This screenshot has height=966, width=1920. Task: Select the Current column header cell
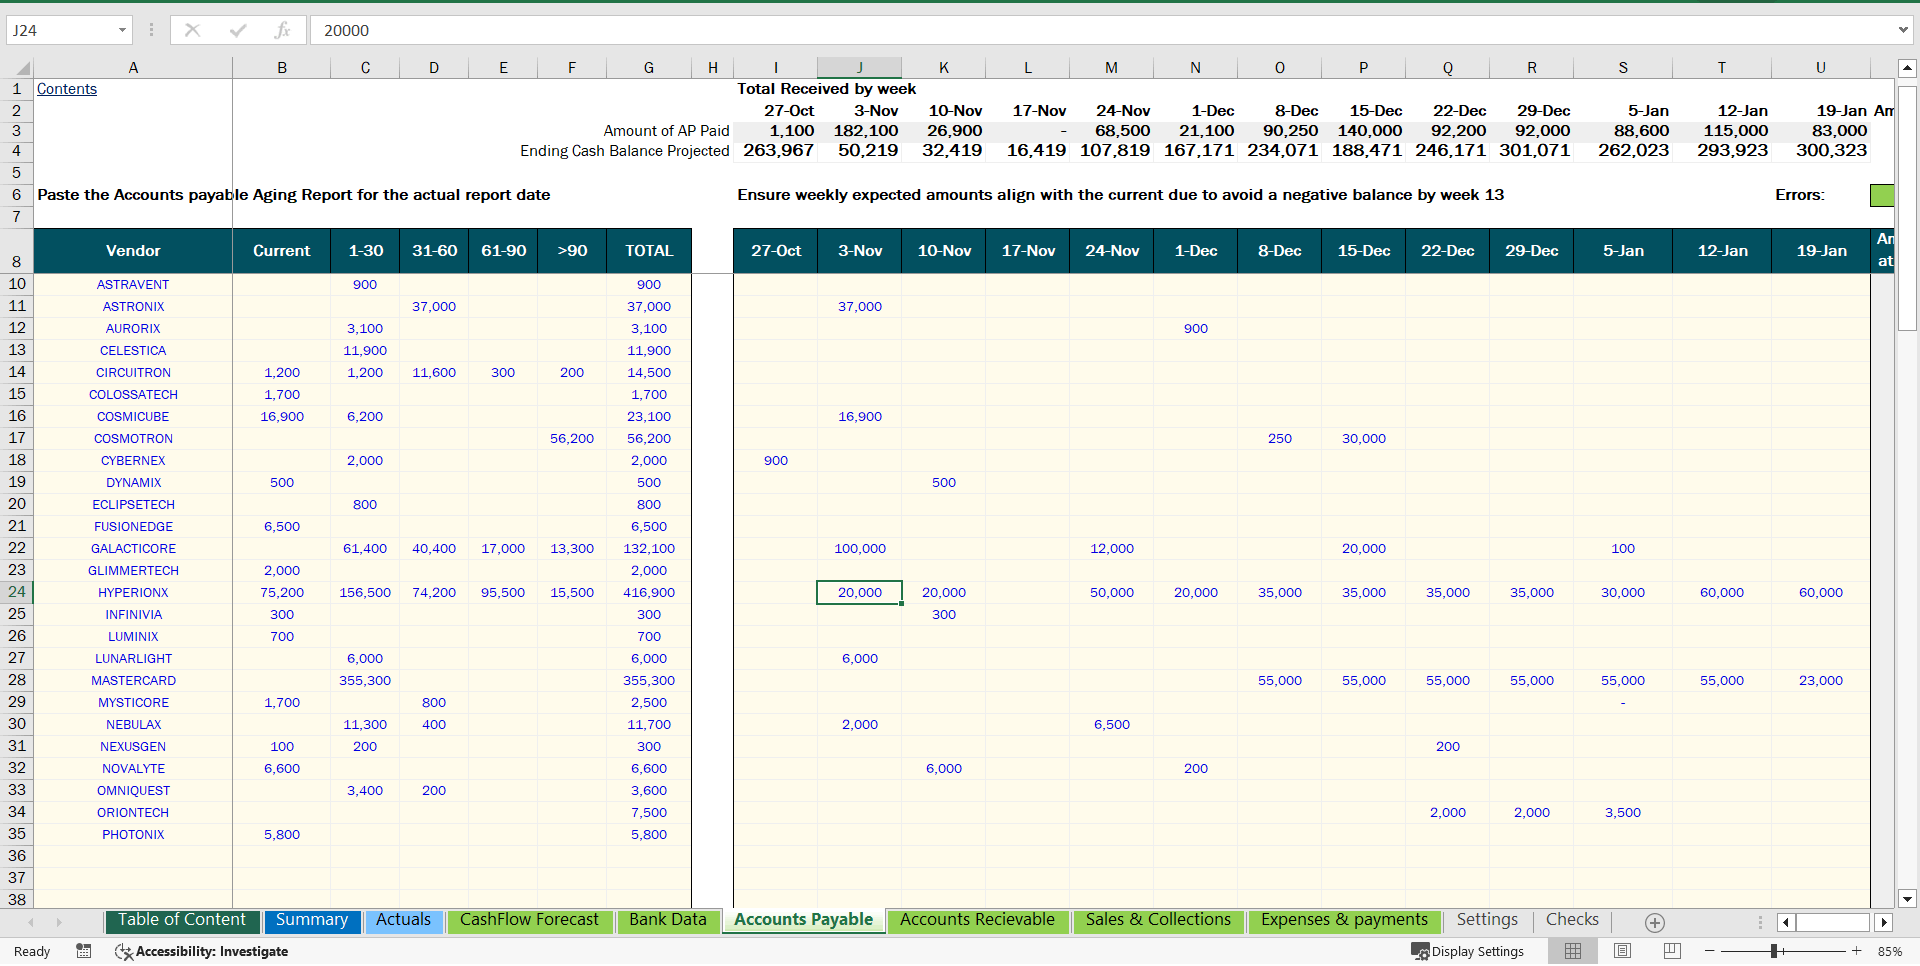pyautogui.click(x=282, y=251)
